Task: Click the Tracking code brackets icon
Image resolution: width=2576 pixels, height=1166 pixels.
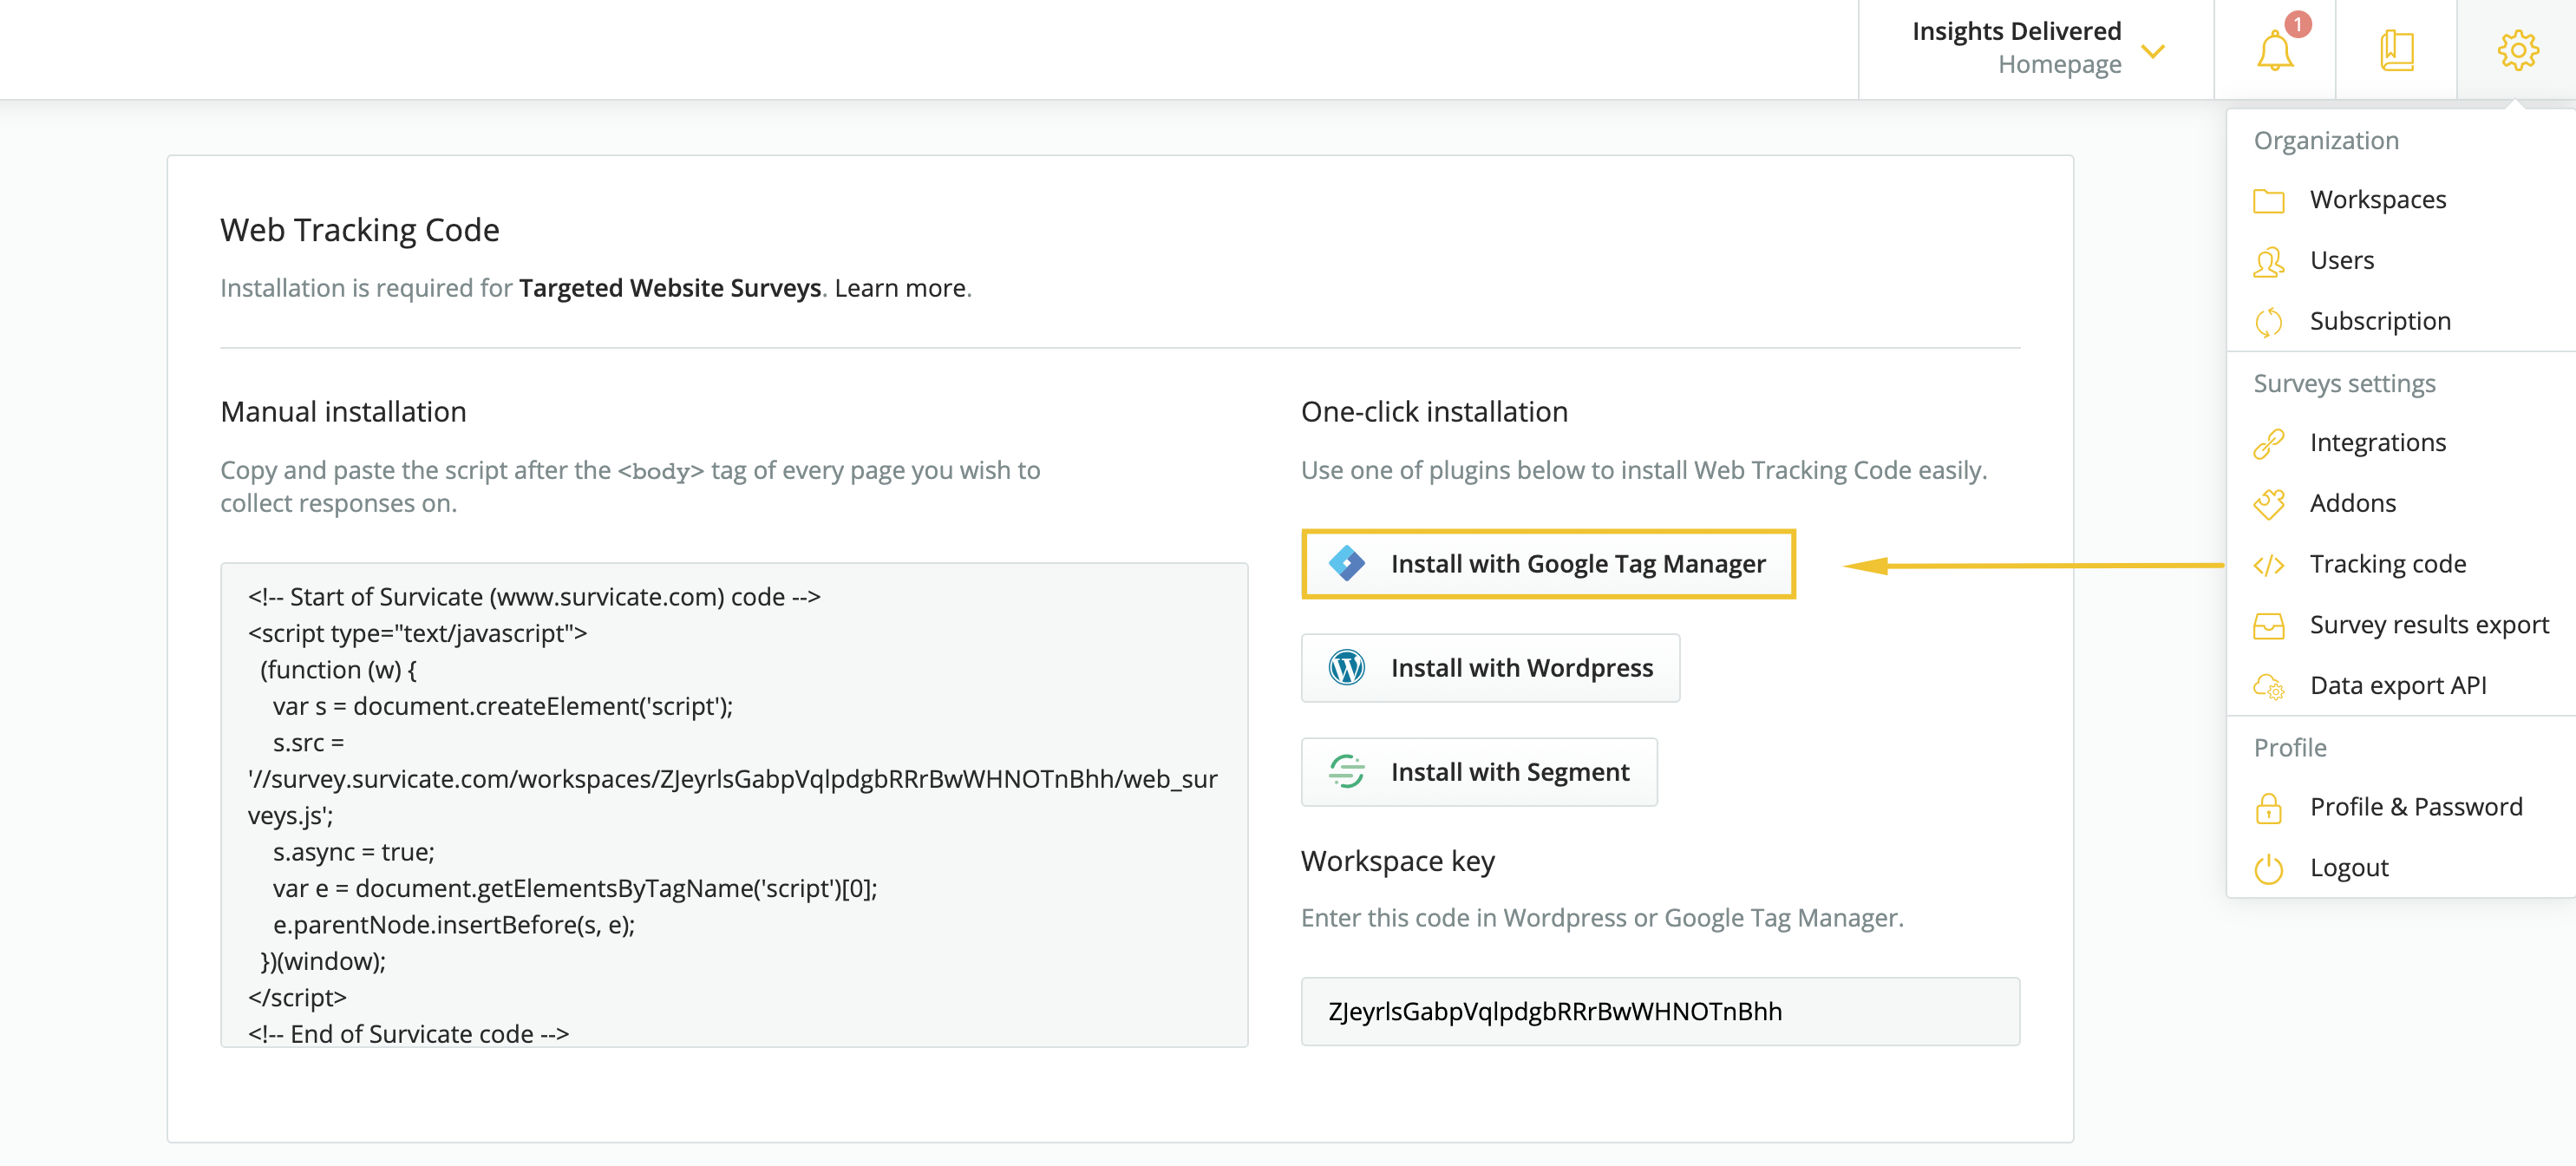Action: [2268, 565]
